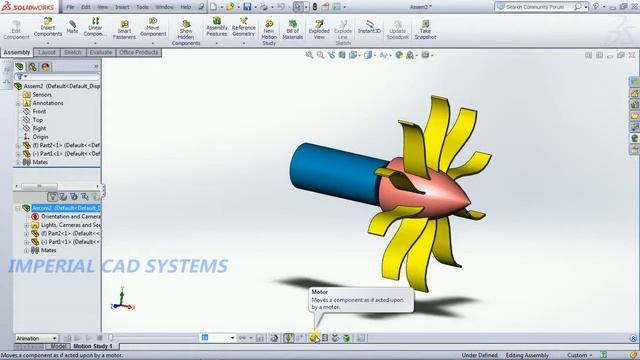Click Take Snapshot
Screen dimensions: 640x360
click(x=425, y=29)
